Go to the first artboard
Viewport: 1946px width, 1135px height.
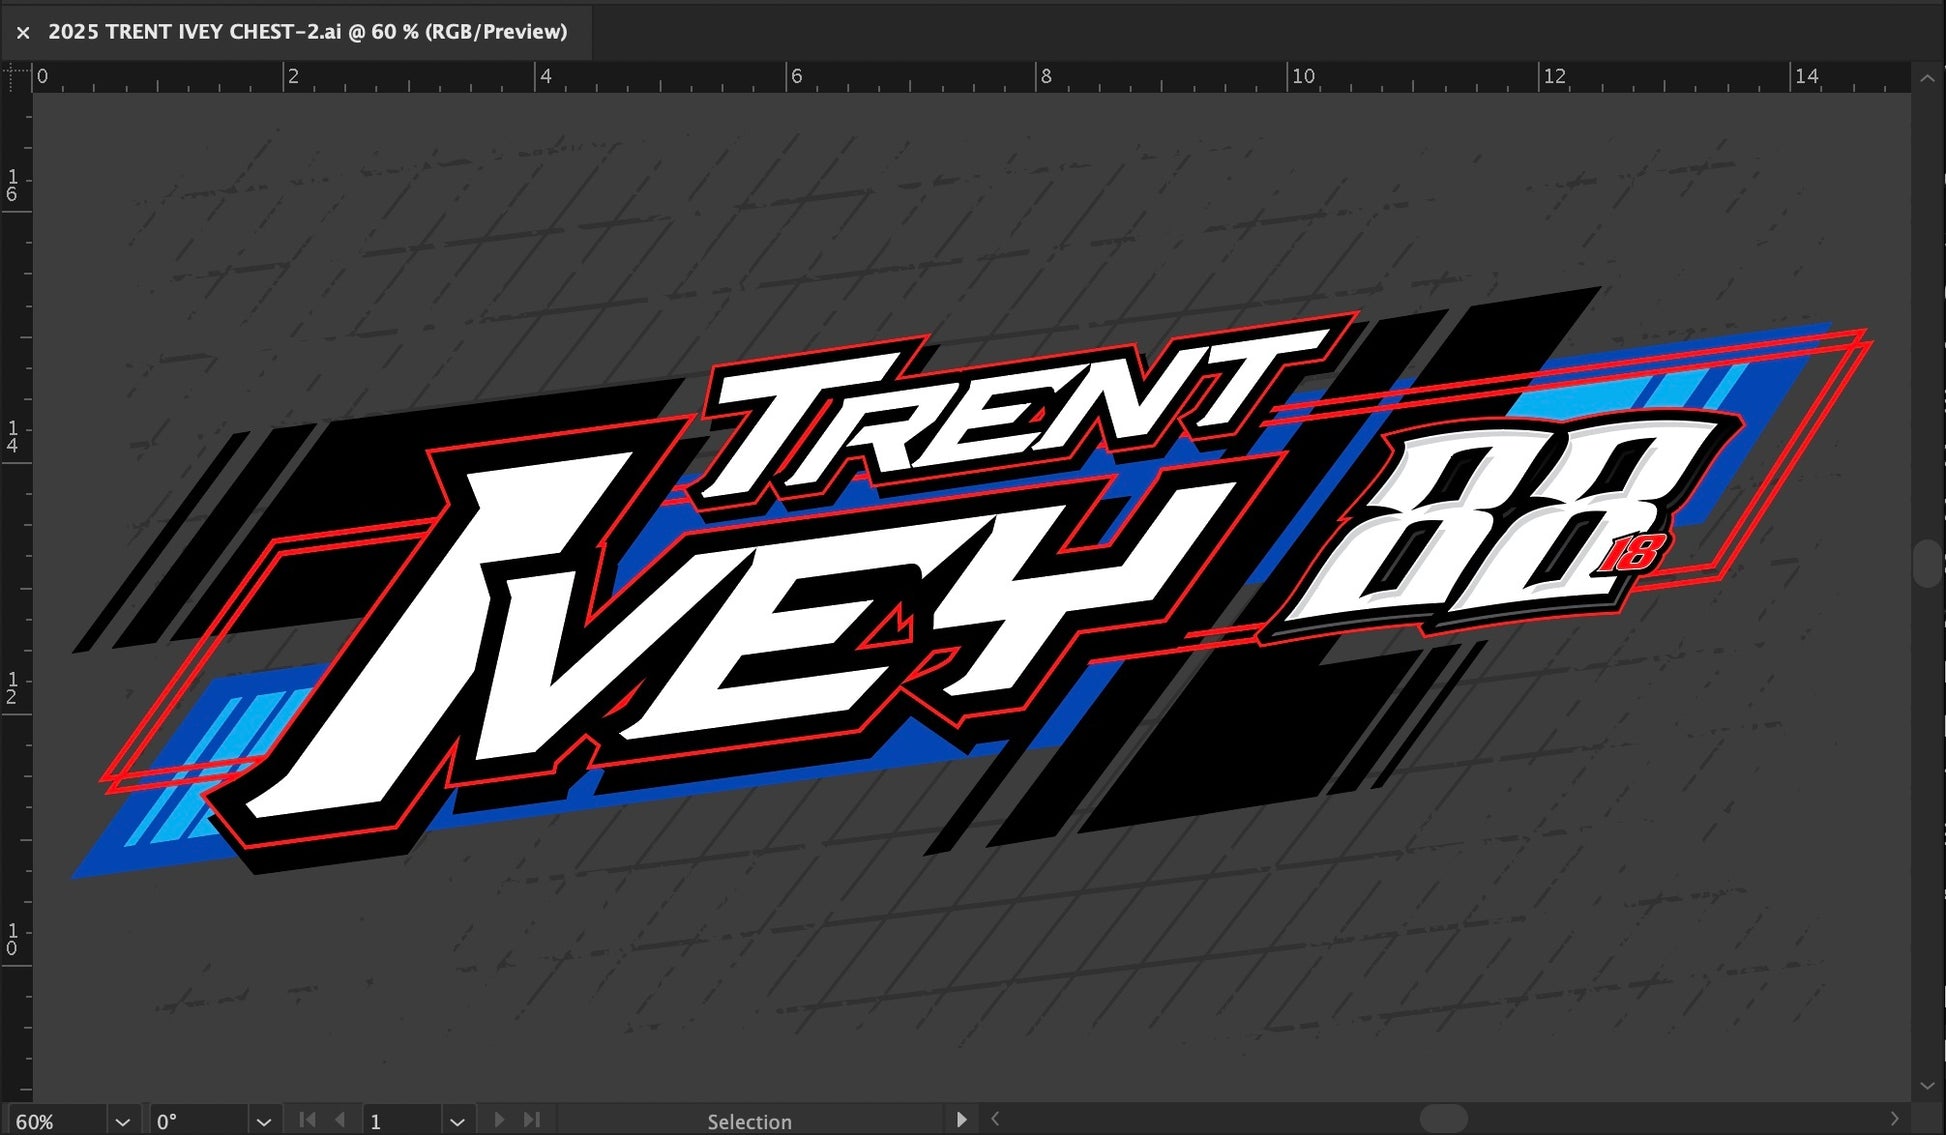point(307,1120)
